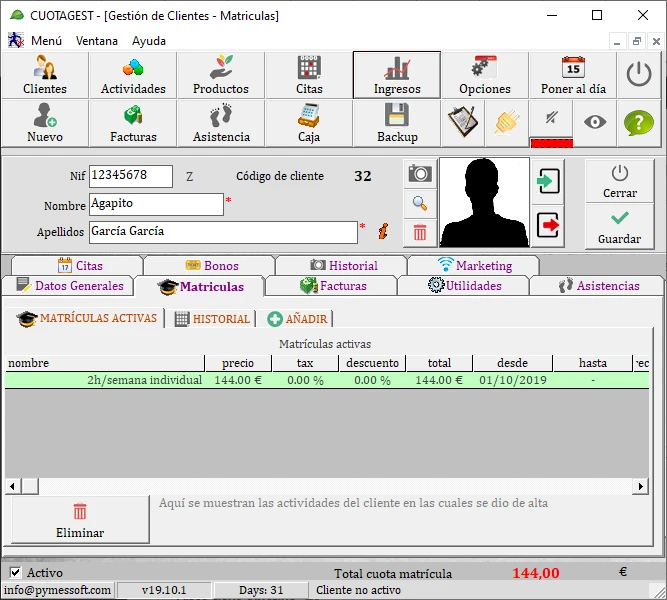667x600 pixels.
Task: Click the orange info icon by Apellidos
Action: pos(383,231)
